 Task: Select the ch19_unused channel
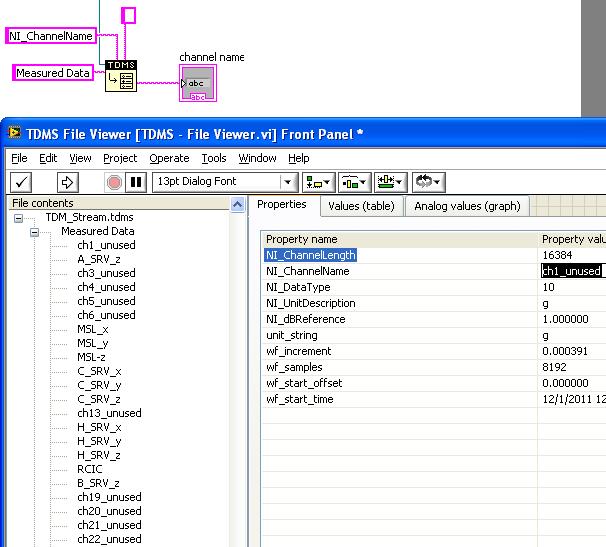tap(109, 497)
